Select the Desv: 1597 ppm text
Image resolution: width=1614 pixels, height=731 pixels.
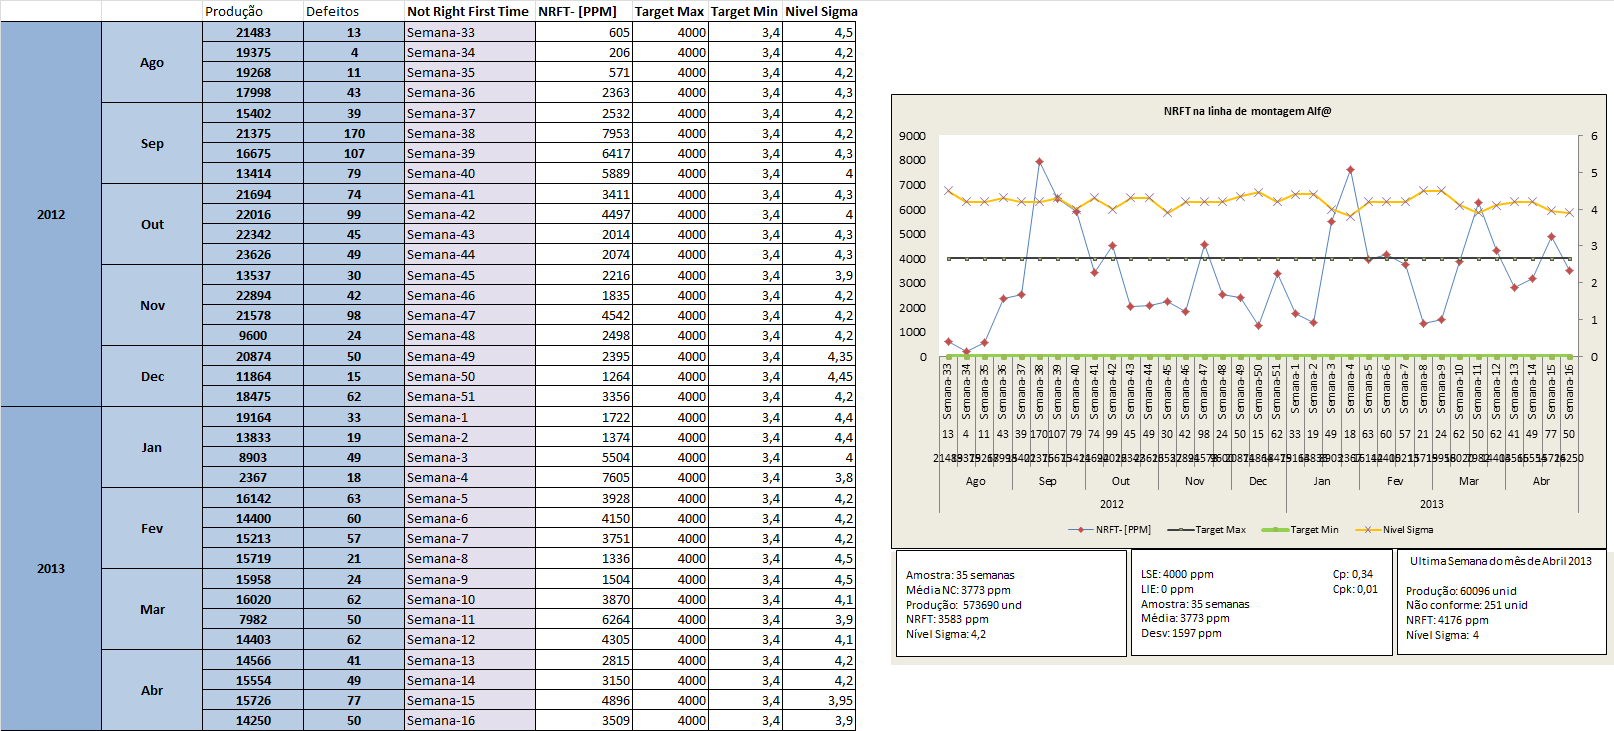click(x=1181, y=633)
